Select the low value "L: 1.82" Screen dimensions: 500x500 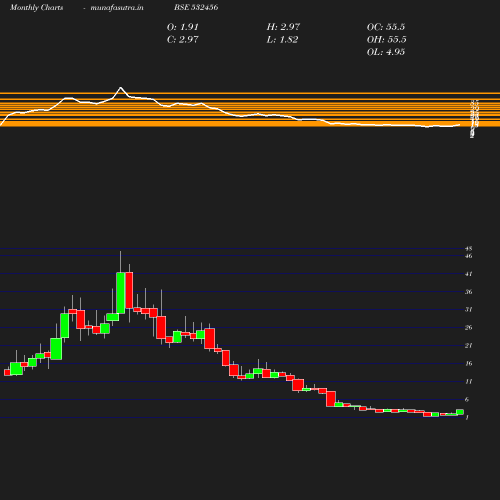coord(282,40)
